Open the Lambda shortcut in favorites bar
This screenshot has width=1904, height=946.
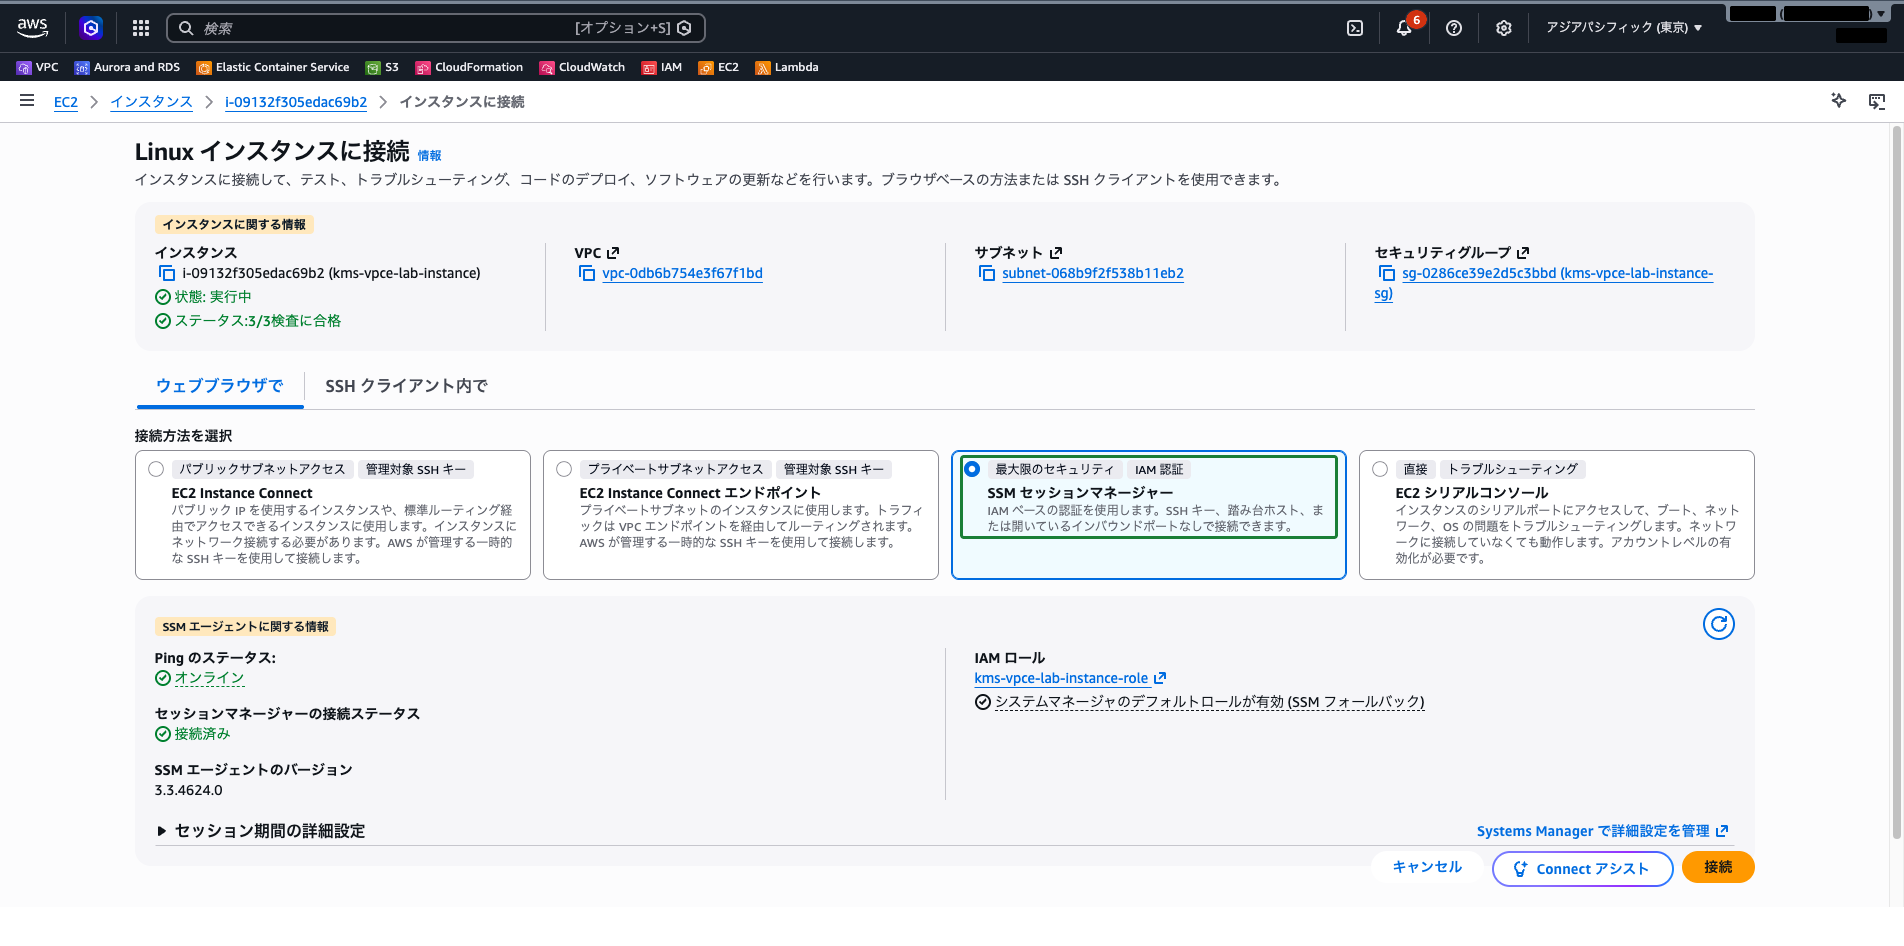[787, 67]
